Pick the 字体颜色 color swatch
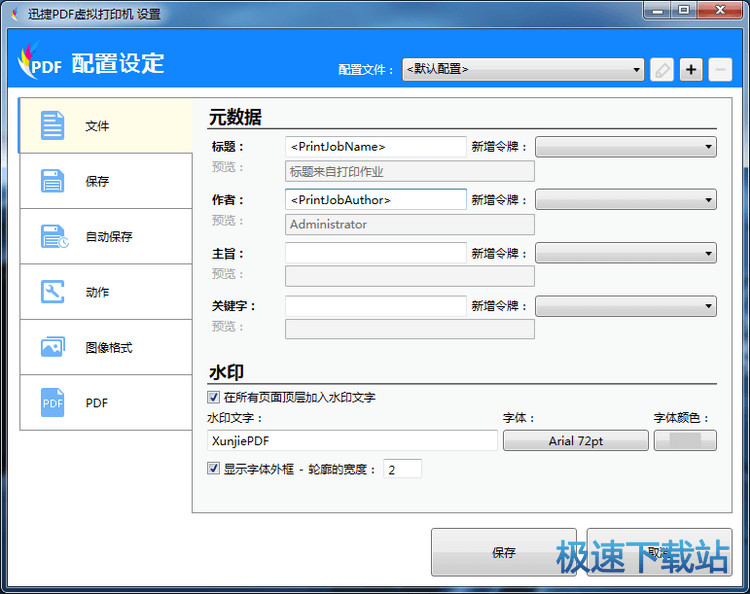The width and height of the screenshot is (750, 594). [685, 440]
